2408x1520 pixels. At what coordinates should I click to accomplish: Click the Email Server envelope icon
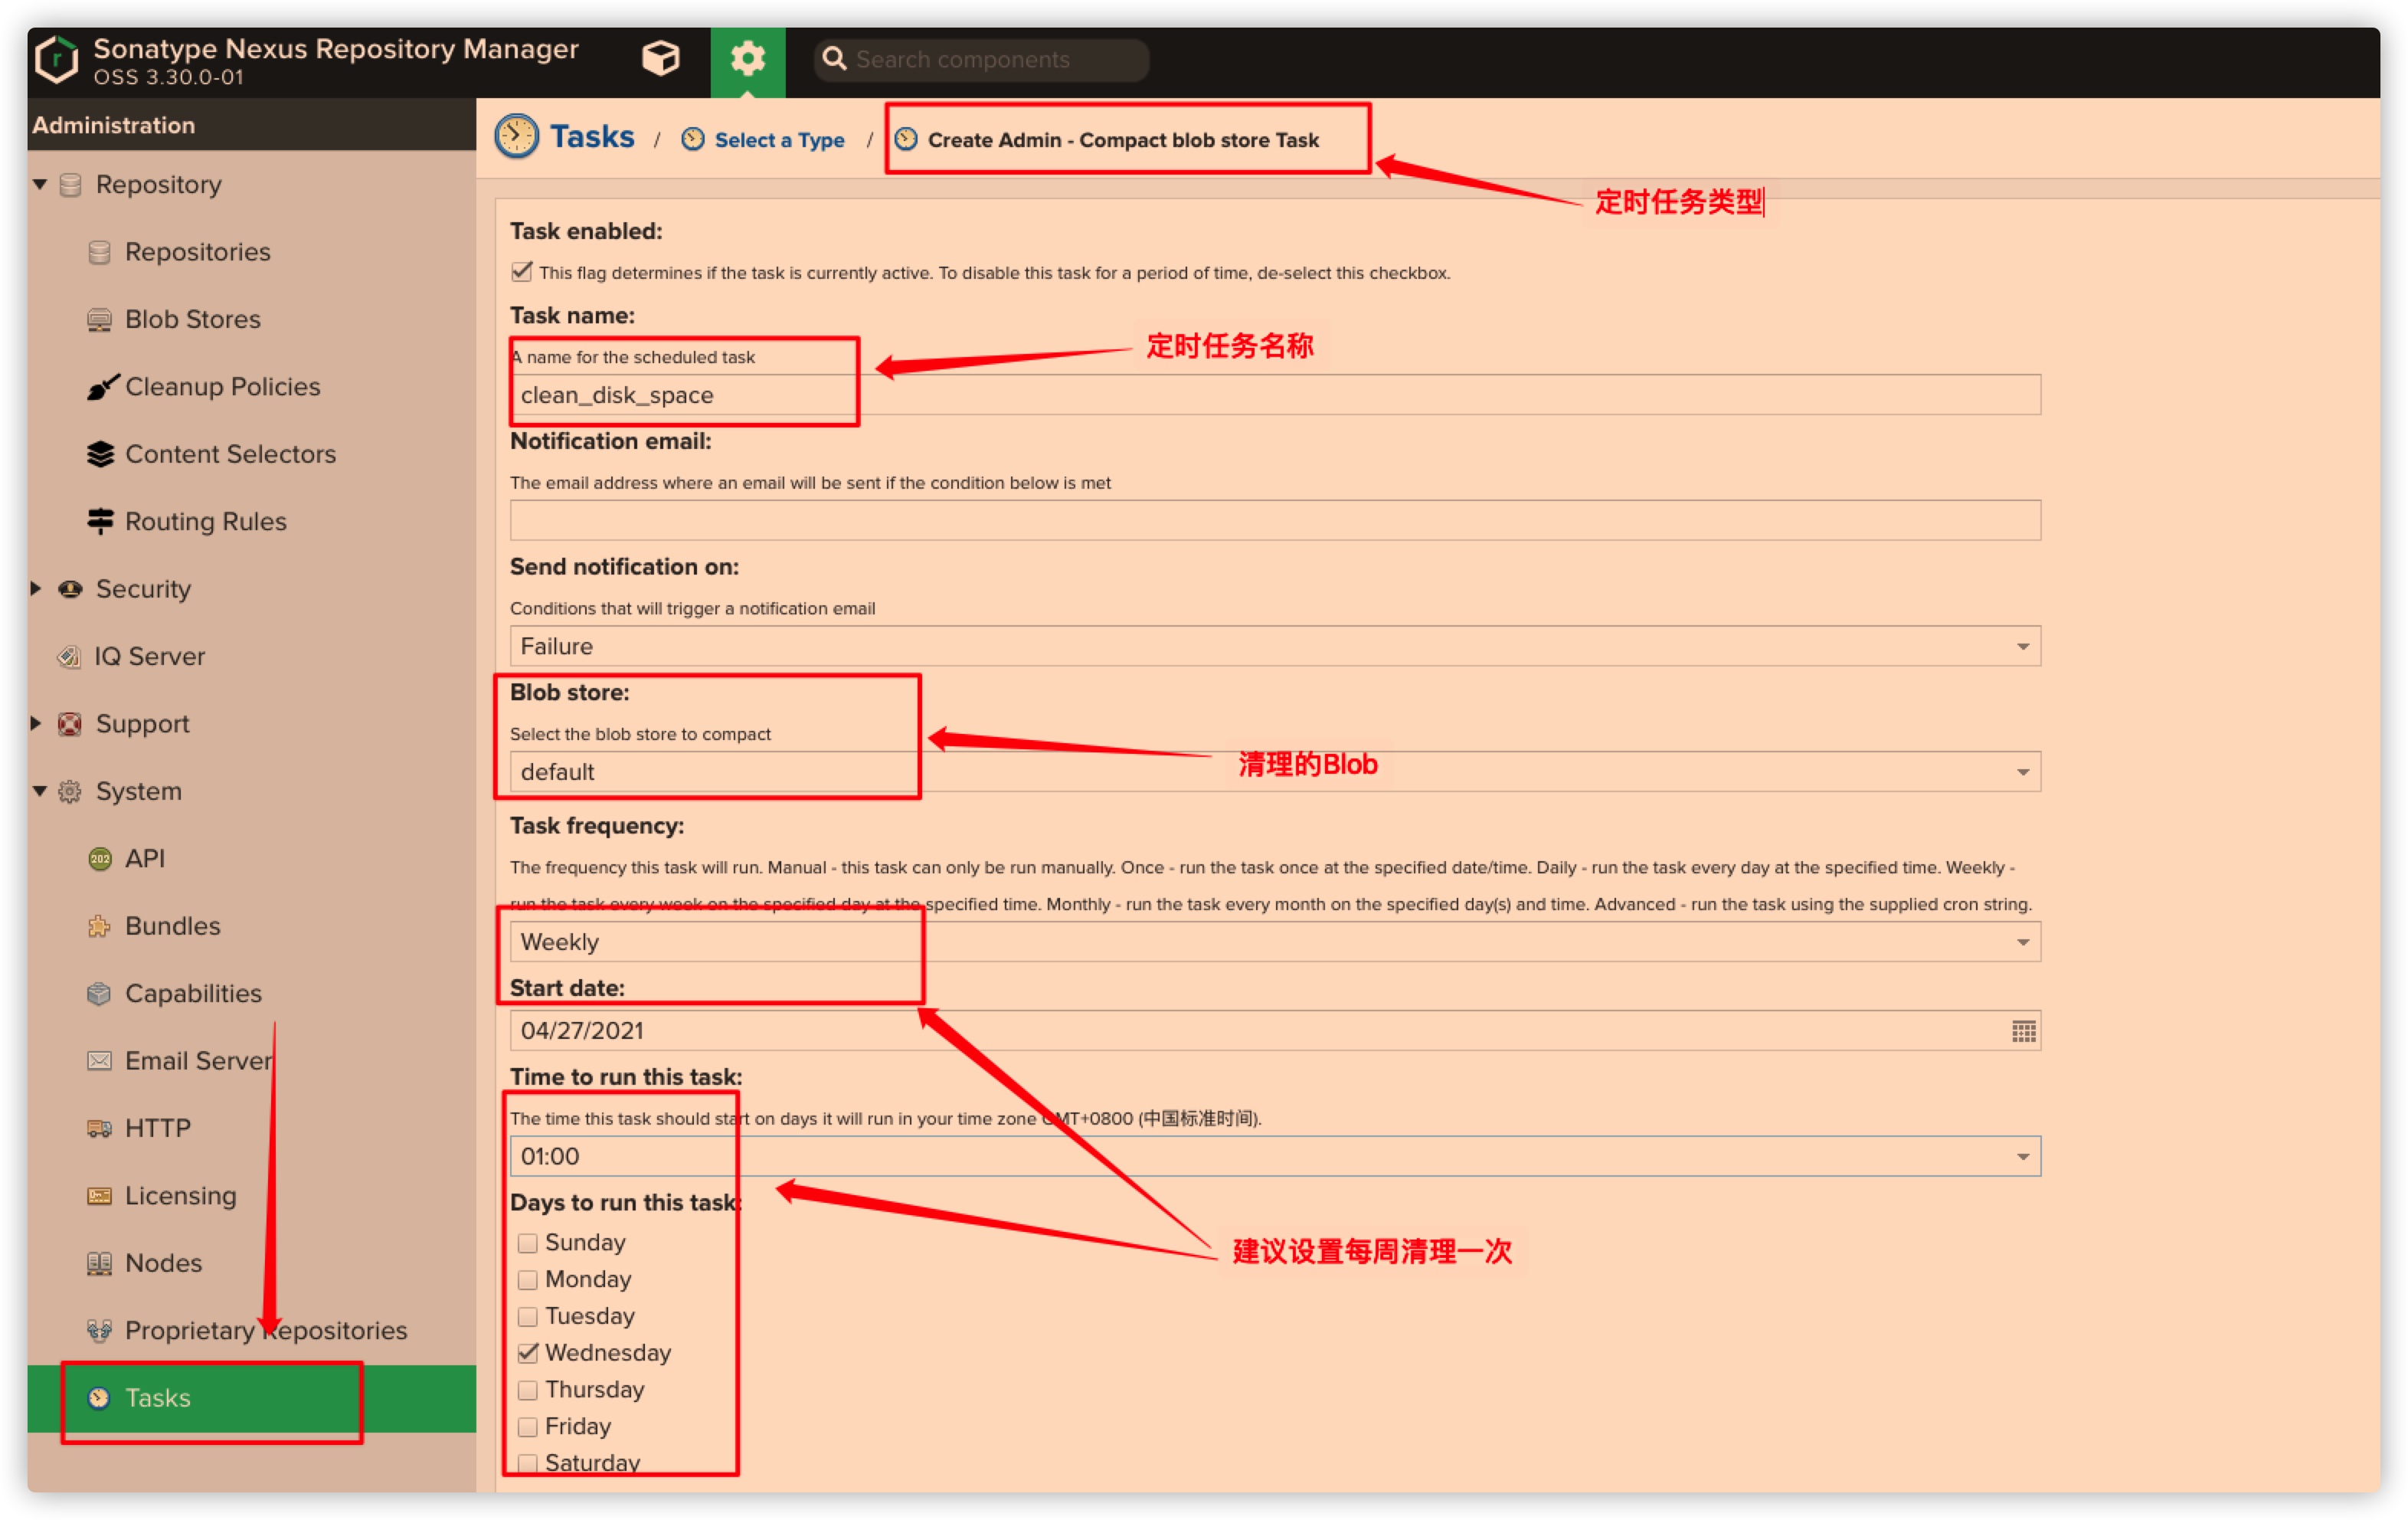(x=99, y=1061)
